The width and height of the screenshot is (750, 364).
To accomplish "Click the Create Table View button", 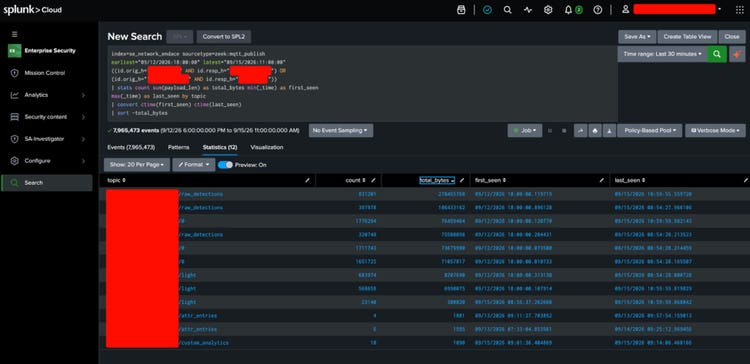I will click(x=687, y=37).
